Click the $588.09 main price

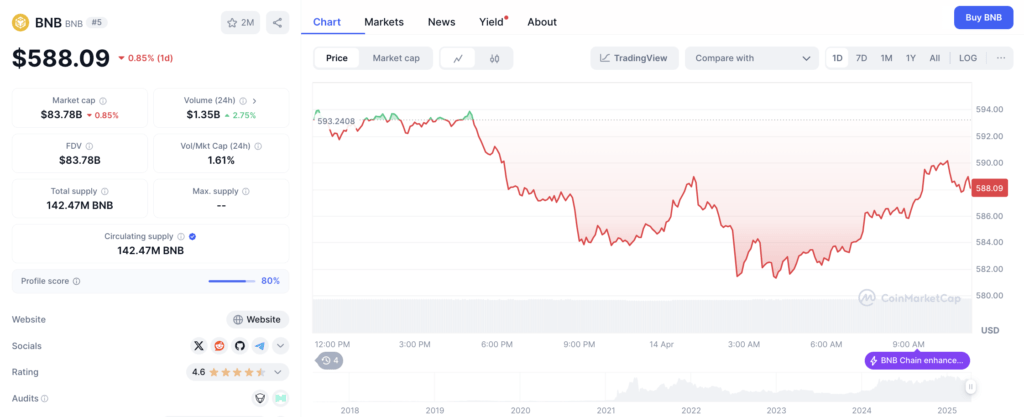(61, 58)
